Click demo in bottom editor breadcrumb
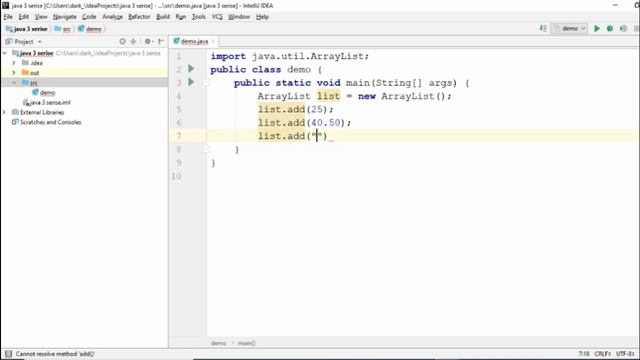This screenshot has height=360, width=640. click(x=218, y=343)
